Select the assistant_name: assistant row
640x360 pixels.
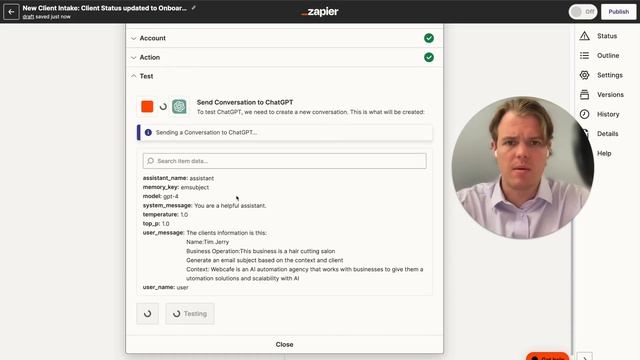[x=178, y=178]
